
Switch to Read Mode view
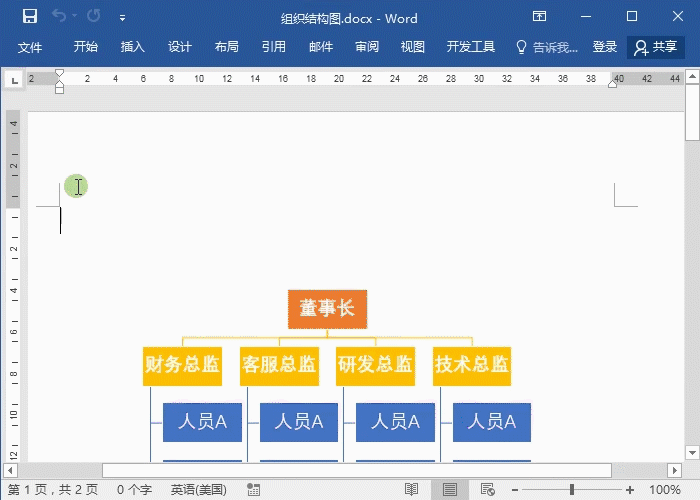(411, 490)
